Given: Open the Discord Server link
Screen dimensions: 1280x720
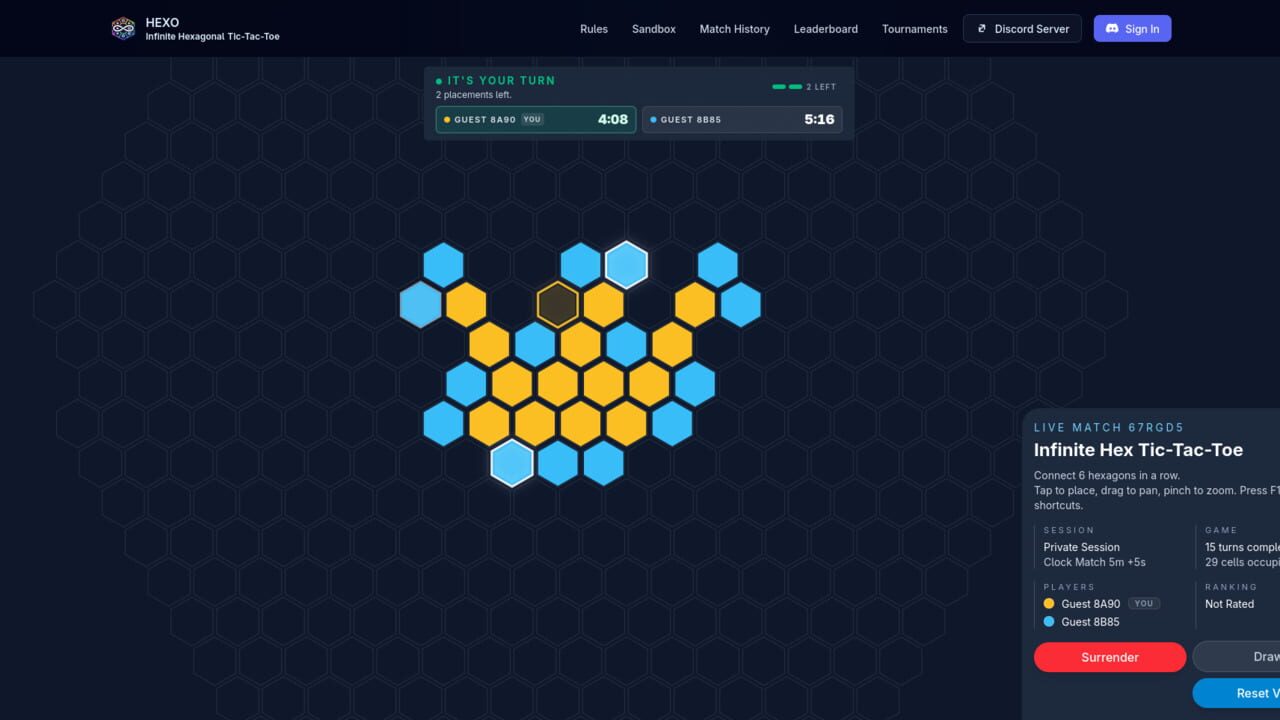Looking at the screenshot, I should click(1022, 29).
